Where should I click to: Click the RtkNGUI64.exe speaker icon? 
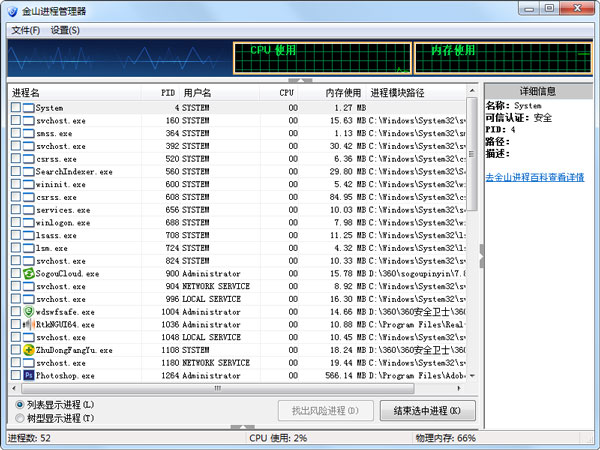pyautogui.click(x=29, y=324)
